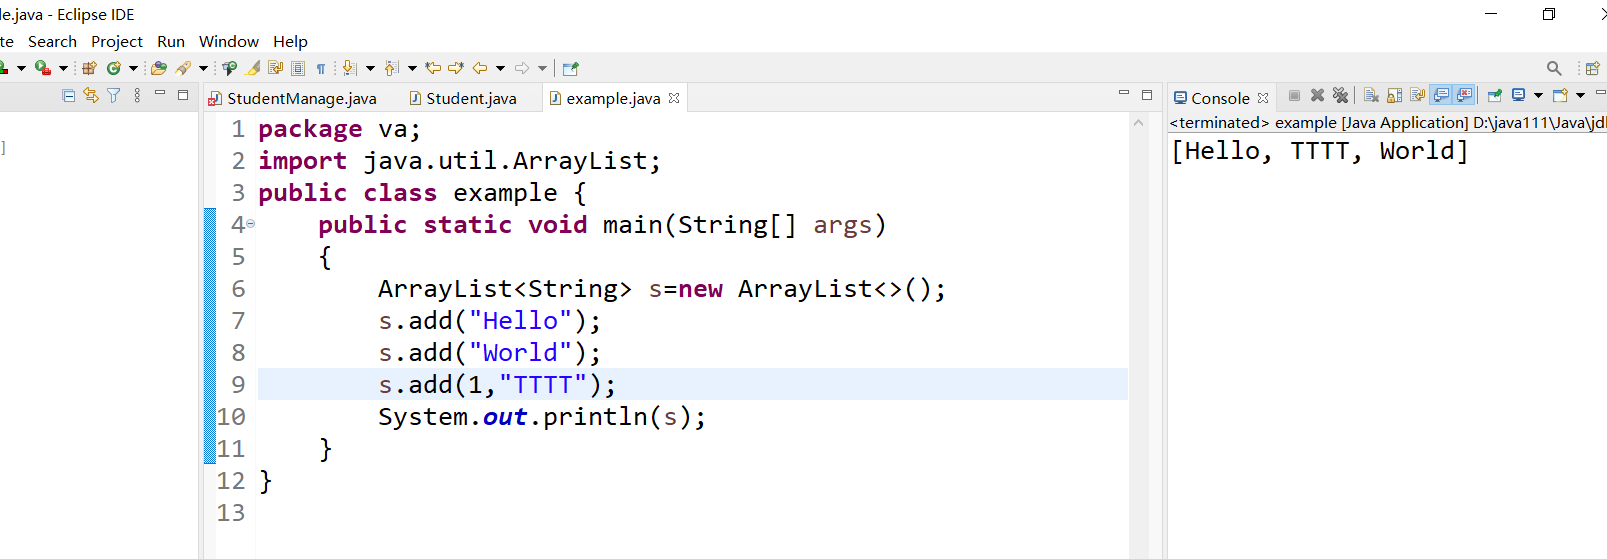Open the Help menu
The height and width of the screenshot is (559, 1607).
coord(290,41)
